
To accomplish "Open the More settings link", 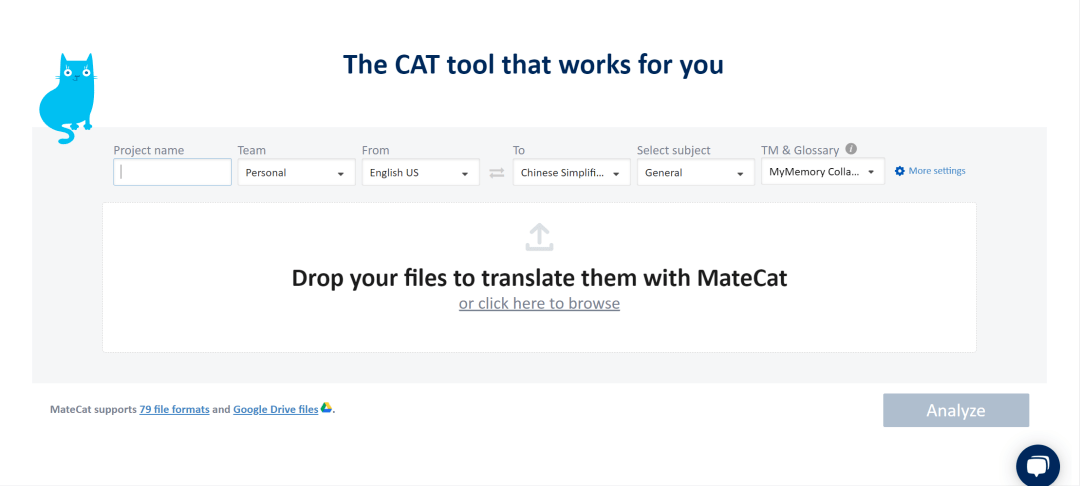I will tap(937, 171).
